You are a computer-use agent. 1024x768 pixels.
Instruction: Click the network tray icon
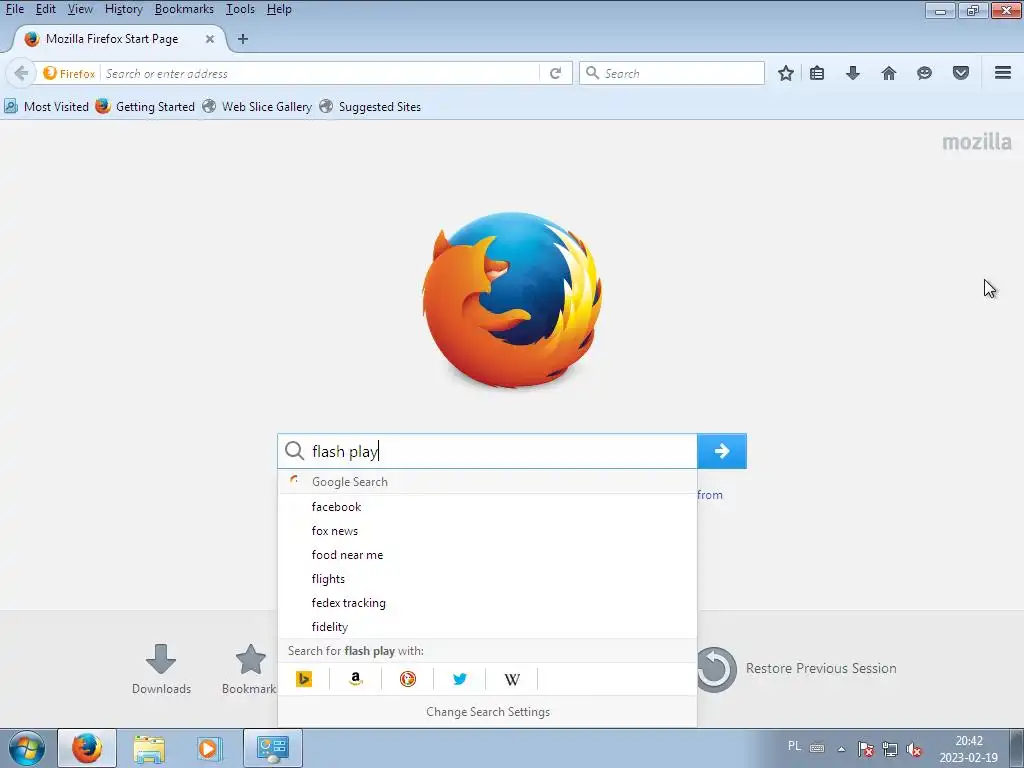889,749
